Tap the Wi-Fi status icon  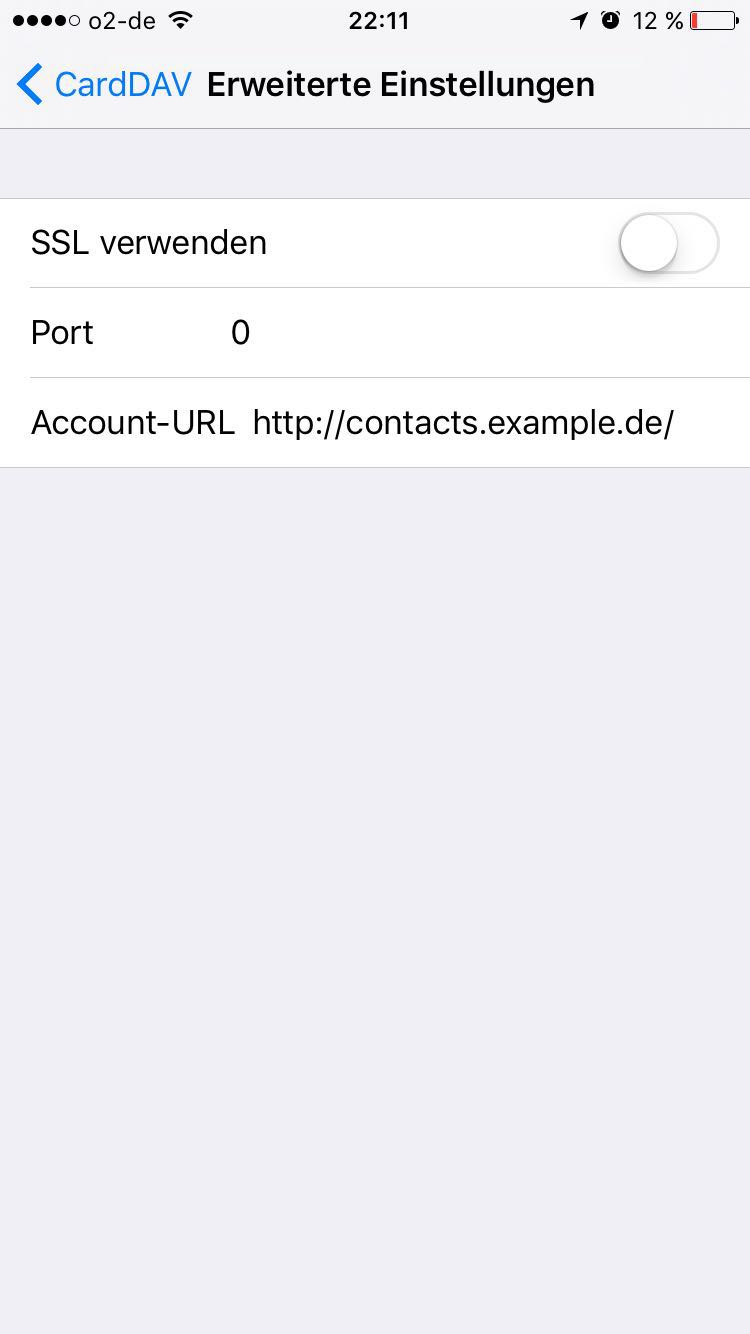(x=180, y=20)
